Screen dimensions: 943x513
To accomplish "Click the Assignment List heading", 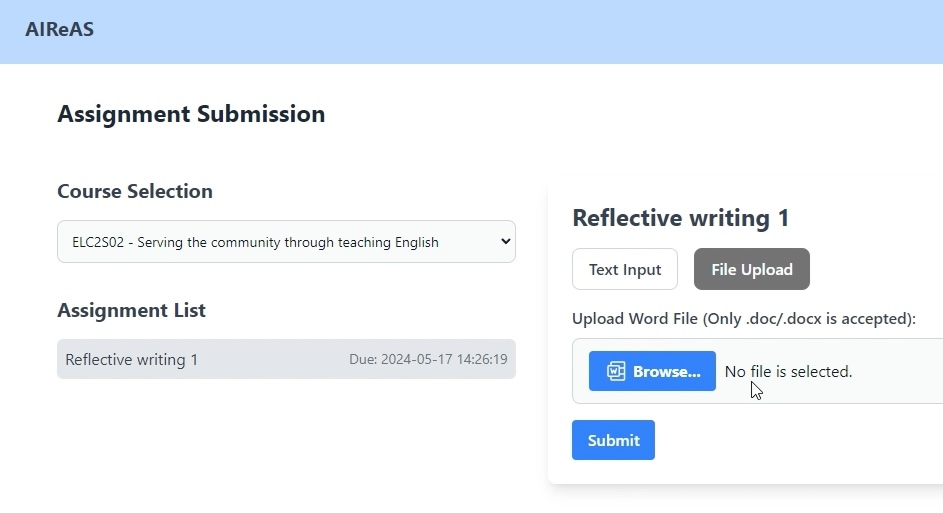I will pyautogui.click(x=131, y=310).
